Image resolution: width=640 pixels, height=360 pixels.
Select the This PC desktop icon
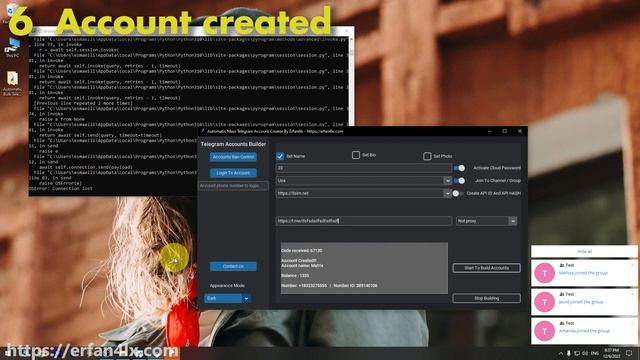pos(12,48)
